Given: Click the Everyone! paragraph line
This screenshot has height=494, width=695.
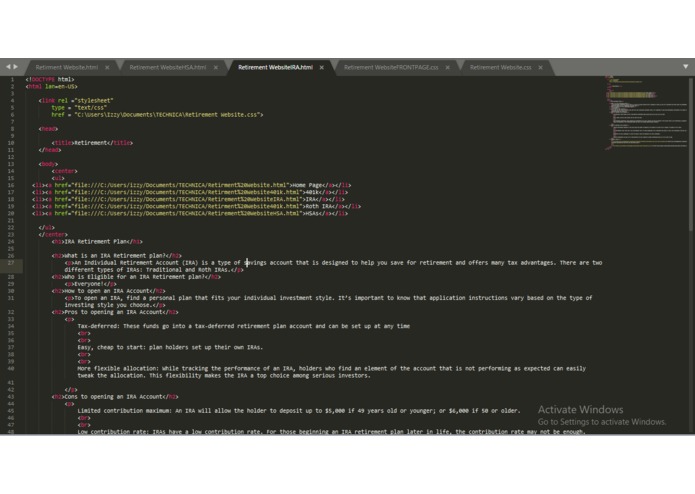Looking at the screenshot, I should coord(90,284).
